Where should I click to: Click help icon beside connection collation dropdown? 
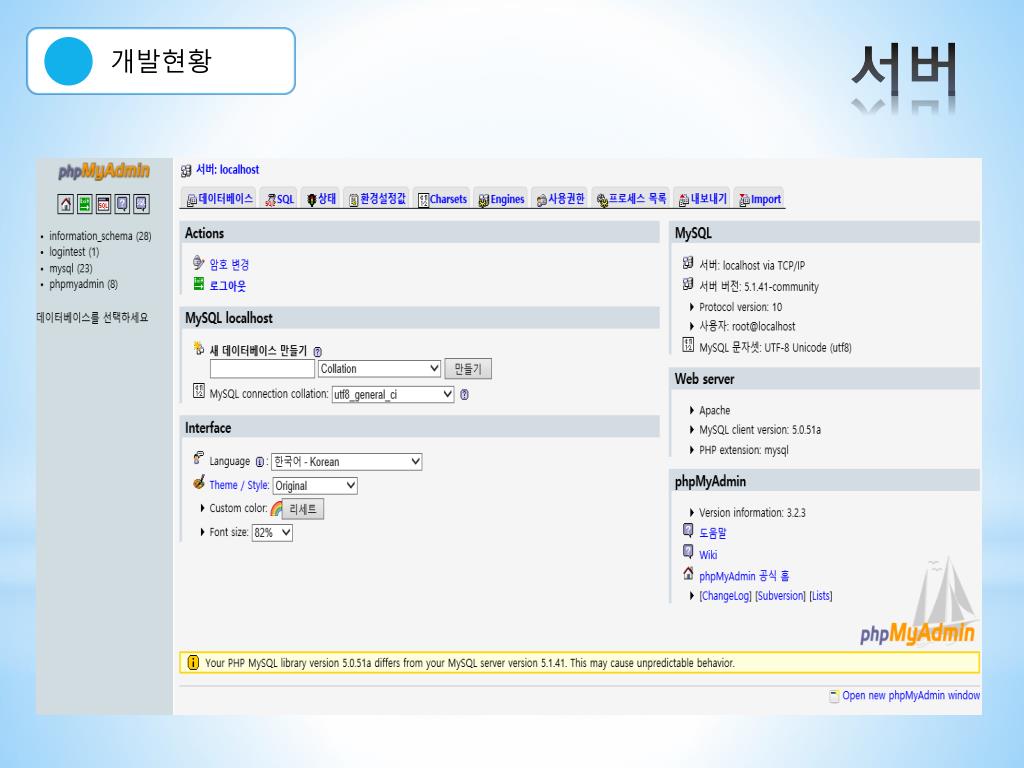(464, 394)
